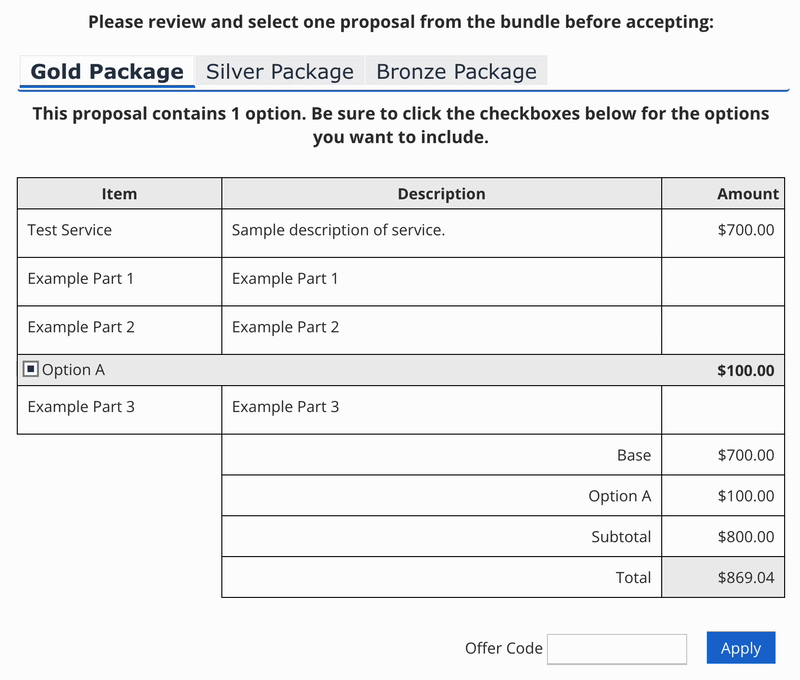Focus the Offer Code input field
The width and height of the screenshot is (800, 680).
coord(617,648)
